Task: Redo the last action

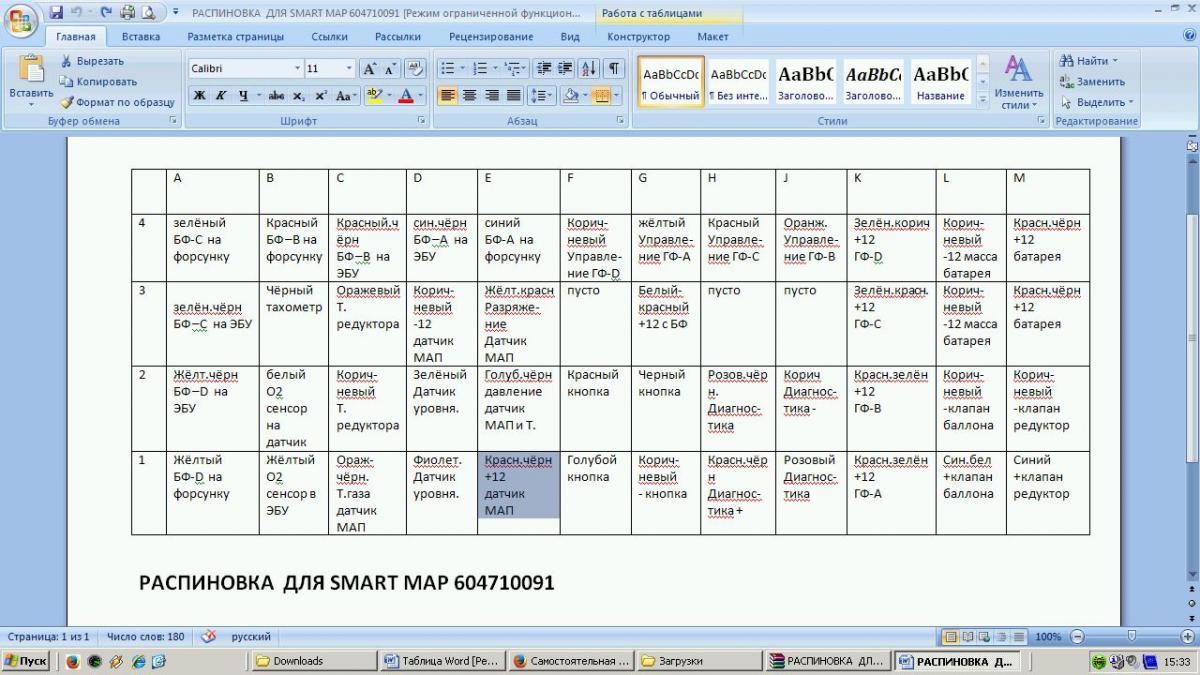Action: tap(105, 13)
